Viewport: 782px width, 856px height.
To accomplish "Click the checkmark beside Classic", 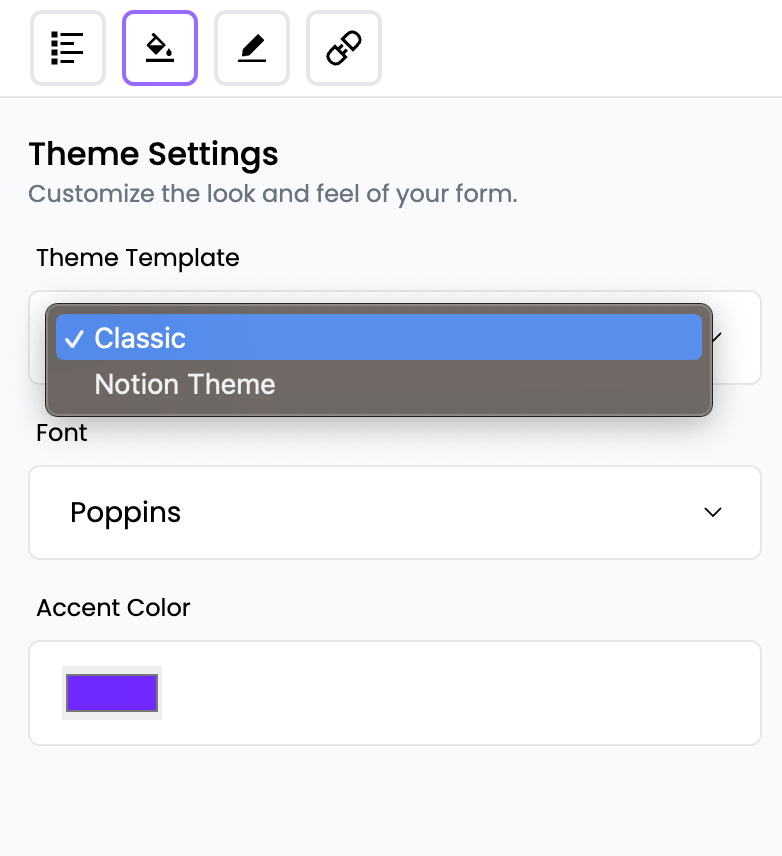I will click(73, 338).
